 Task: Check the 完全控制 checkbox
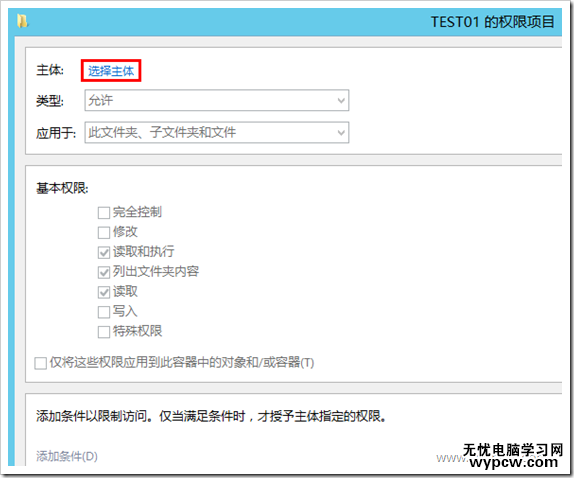pos(104,212)
